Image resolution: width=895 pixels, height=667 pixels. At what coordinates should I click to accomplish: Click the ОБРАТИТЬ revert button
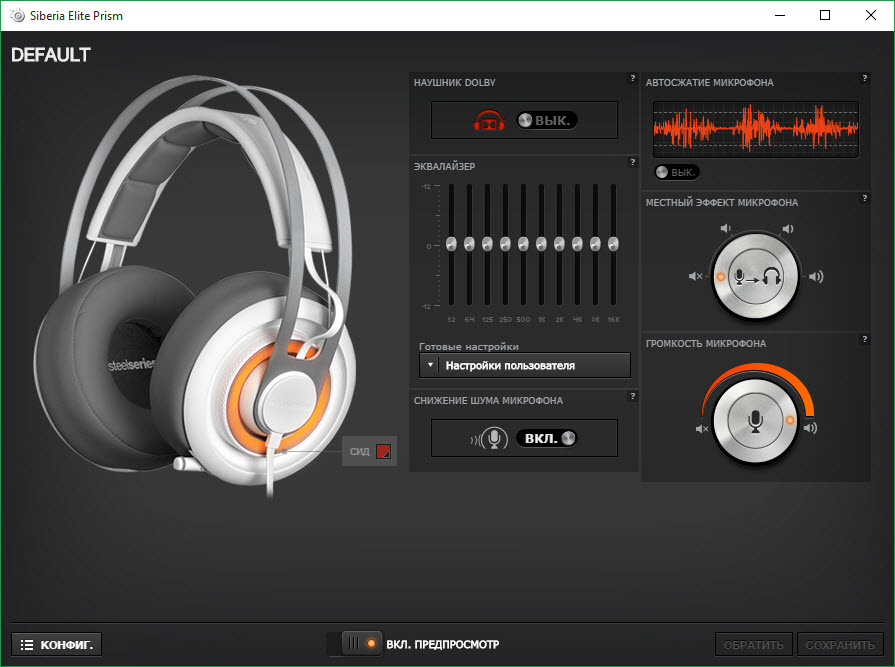[753, 645]
